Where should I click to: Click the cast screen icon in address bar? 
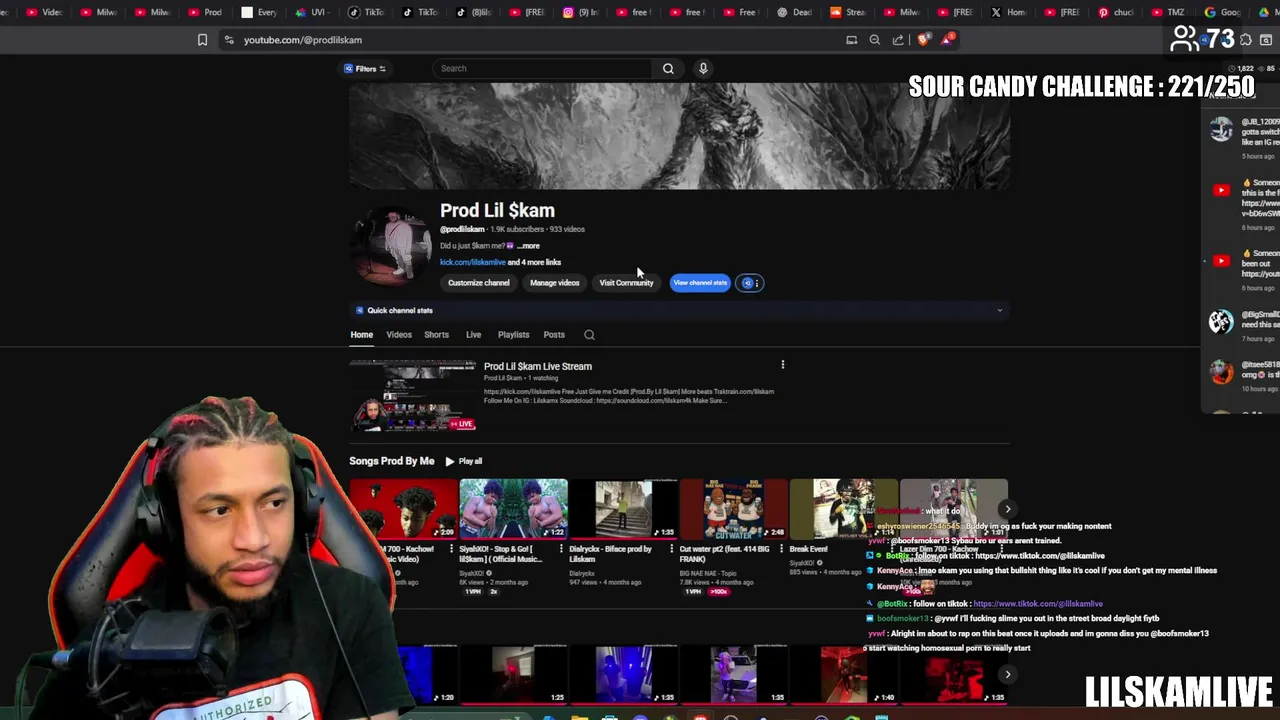point(851,40)
